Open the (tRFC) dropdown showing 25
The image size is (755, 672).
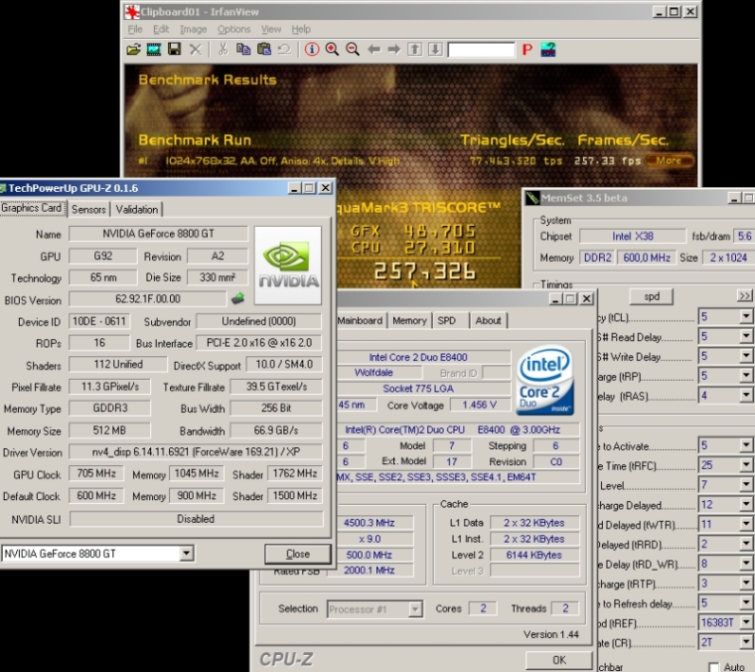click(746, 465)
